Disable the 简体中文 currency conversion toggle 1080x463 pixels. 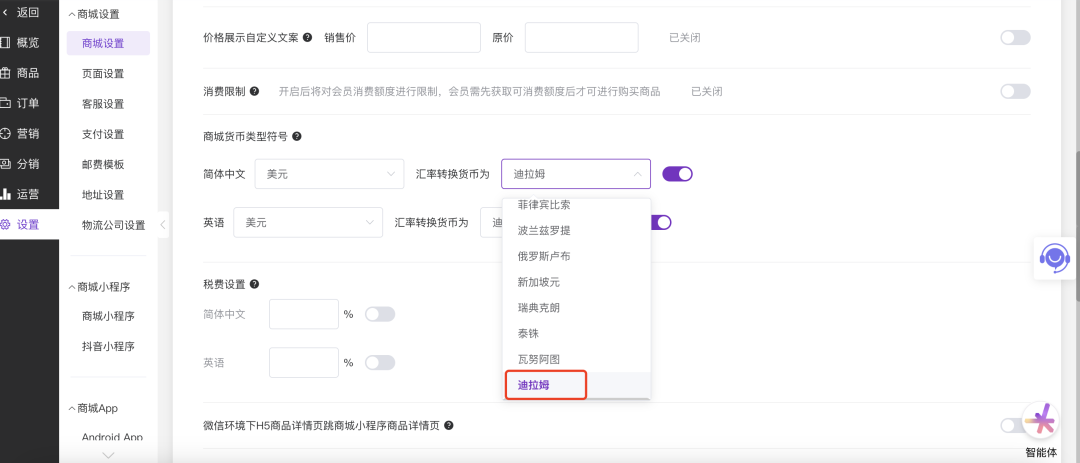point(677,174)
